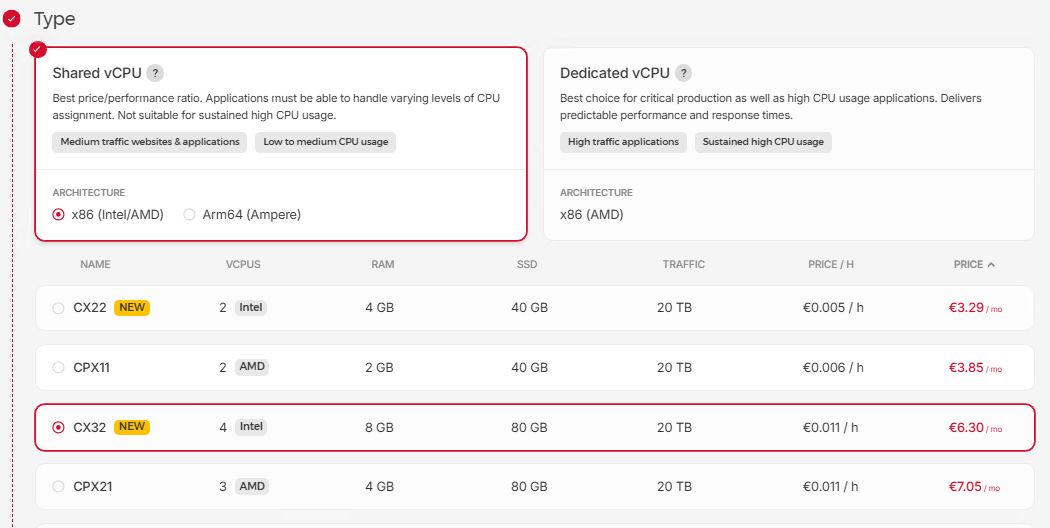Sort list by Price / H header
Viewport: 1050px width, 528px height.
click(830, 265)
